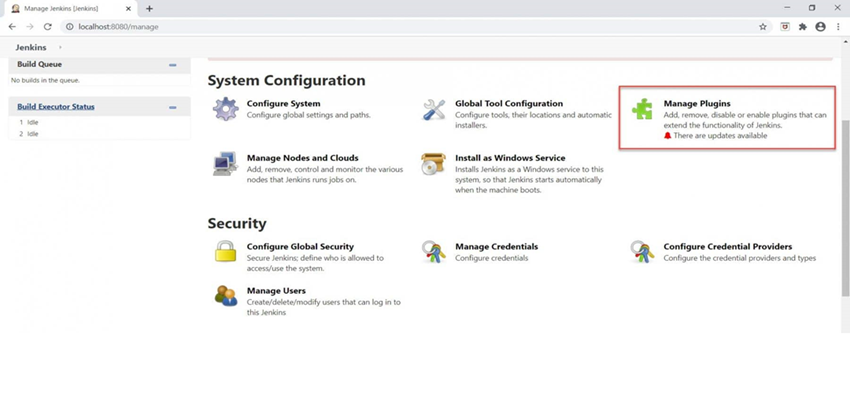
Task: Click the red updates available bell icon
Action: point(667,136)
